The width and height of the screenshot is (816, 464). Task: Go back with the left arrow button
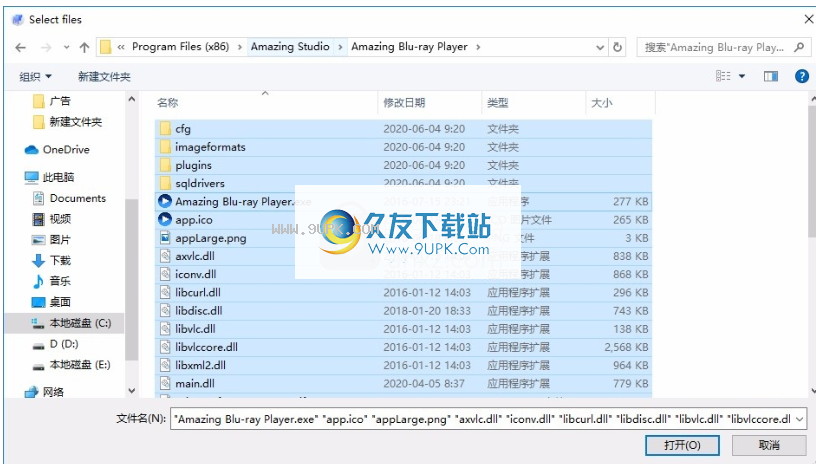click(x=20, y=47)
